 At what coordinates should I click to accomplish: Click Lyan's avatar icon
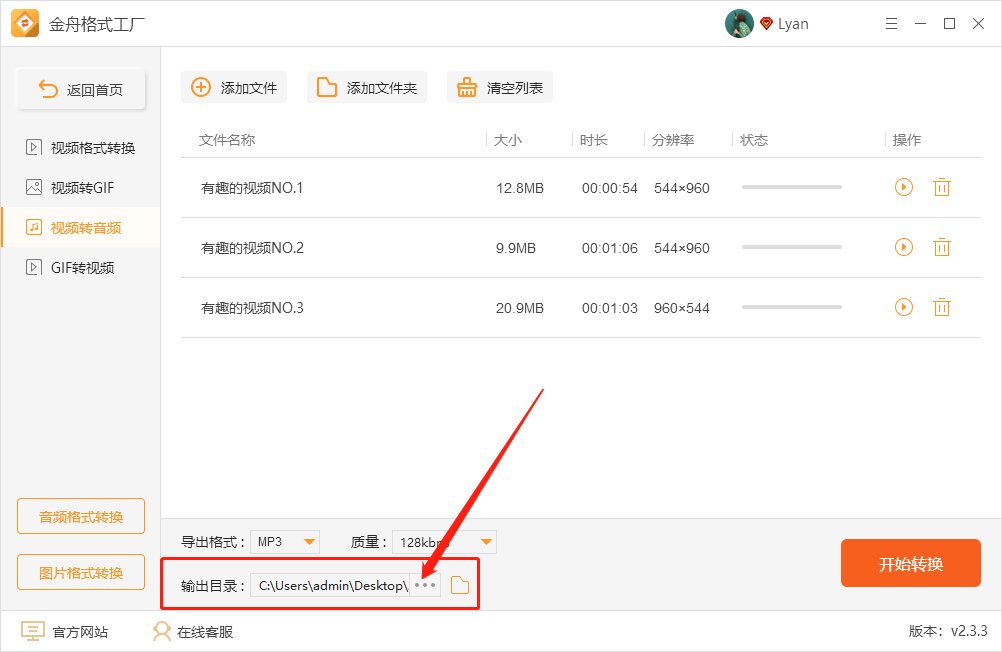(x=739, y=23)
